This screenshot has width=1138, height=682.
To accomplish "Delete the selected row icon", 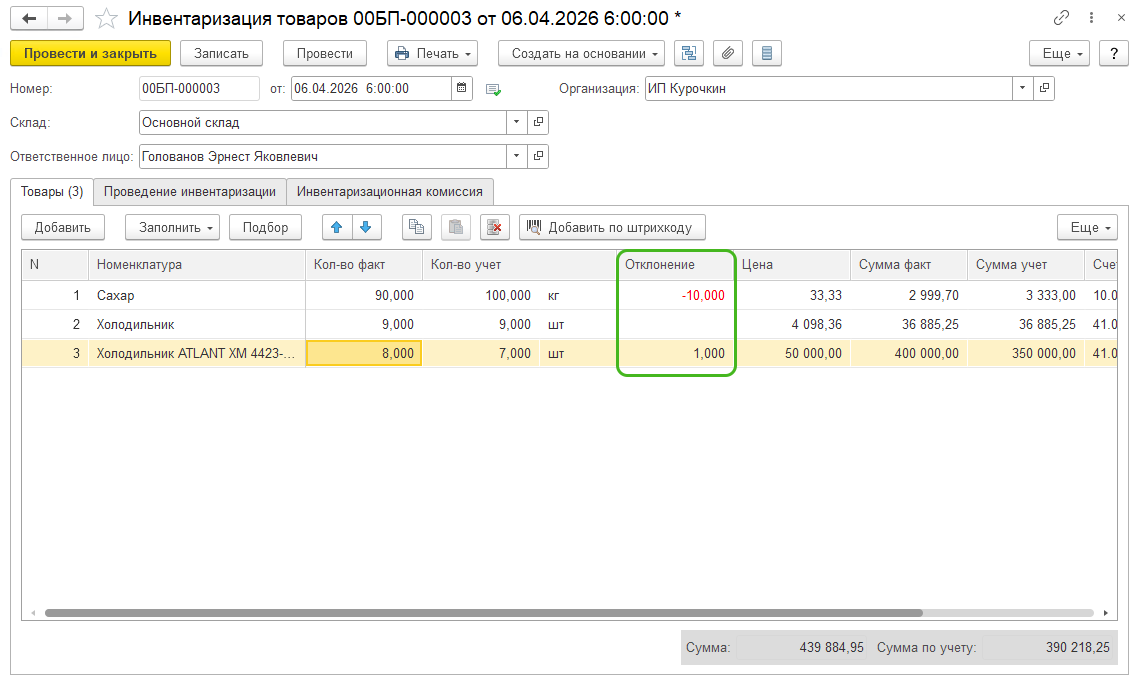I will click(x=494, y=227).
